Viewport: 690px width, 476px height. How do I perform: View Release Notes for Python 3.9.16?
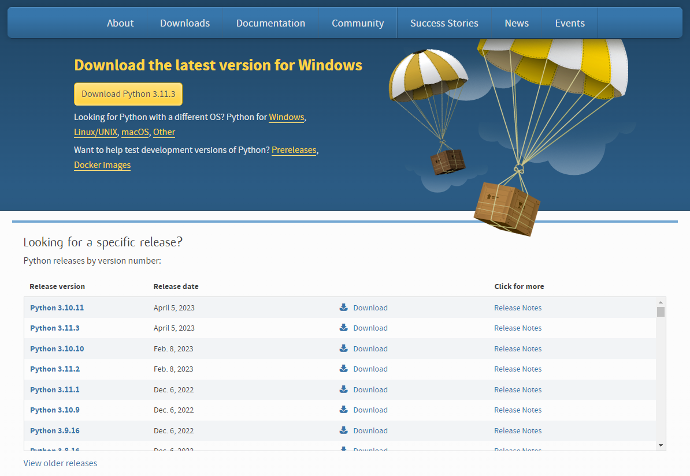click(518, 430)
